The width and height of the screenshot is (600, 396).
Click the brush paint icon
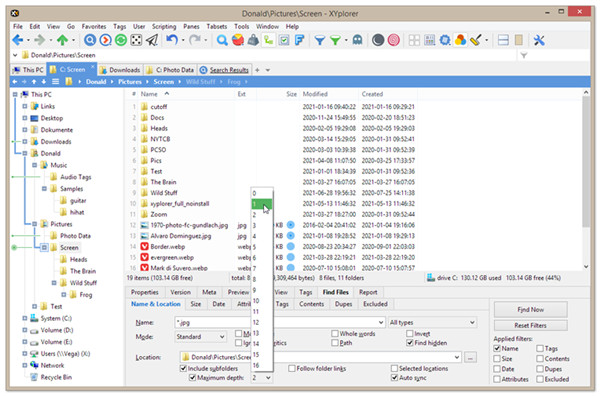pyautogui.click(x=476, y=40)
